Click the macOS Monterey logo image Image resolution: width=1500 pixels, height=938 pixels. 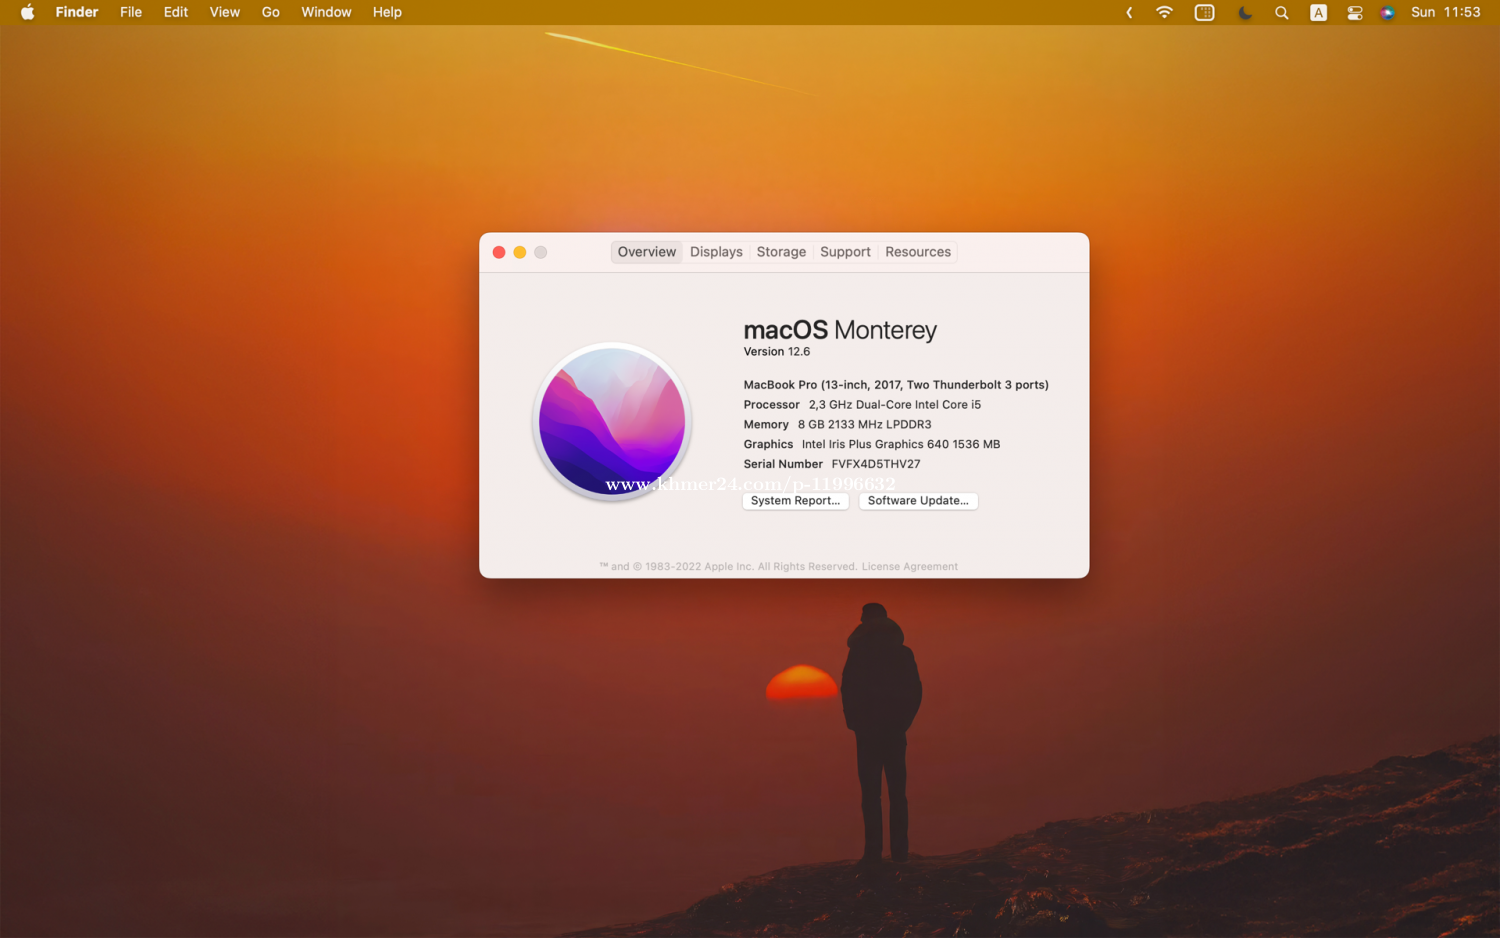click(x=612, y=421)
